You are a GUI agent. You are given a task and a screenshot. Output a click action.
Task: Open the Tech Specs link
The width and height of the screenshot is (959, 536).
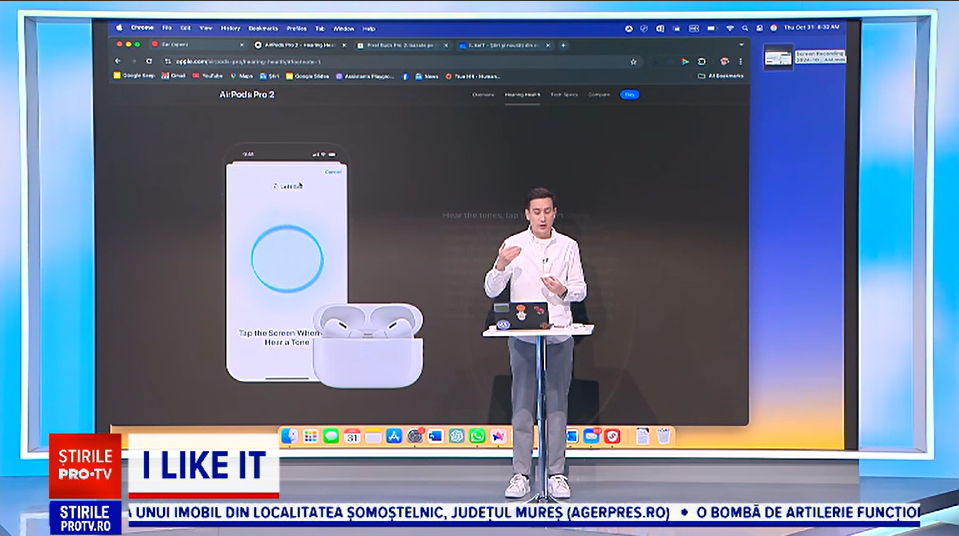pyautogui.click(x=563, y=94)
